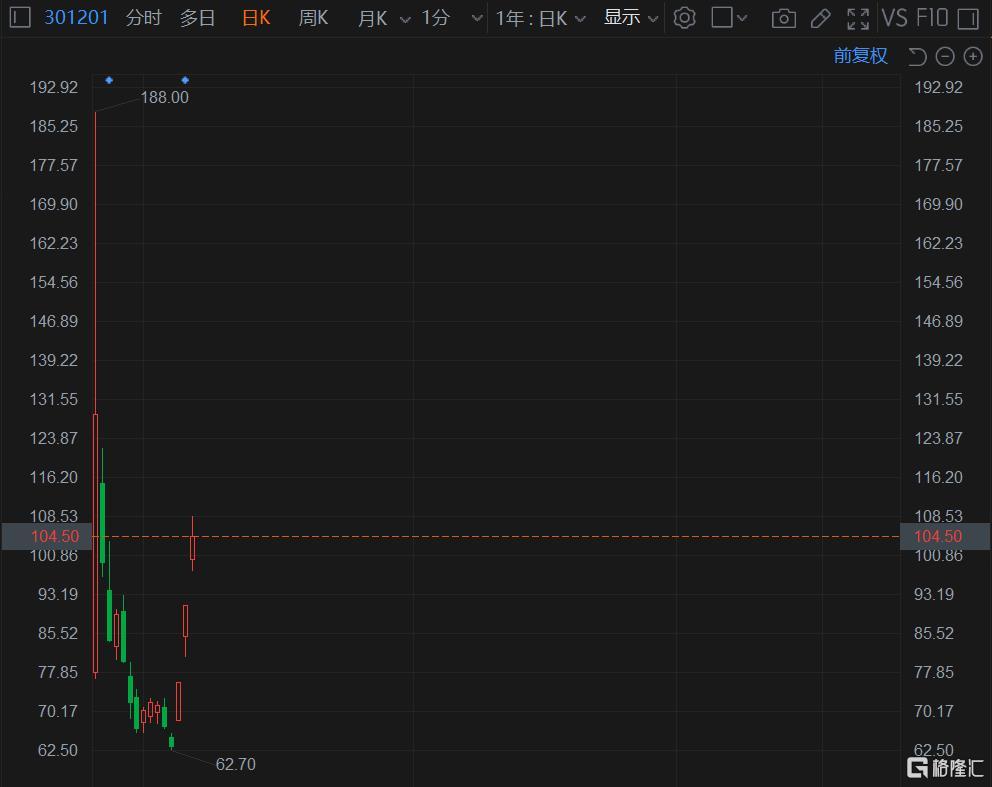Screen dimensions: 992x787
Task: Select the 日K daily candlestick tab
Action: tap(256, 18)
